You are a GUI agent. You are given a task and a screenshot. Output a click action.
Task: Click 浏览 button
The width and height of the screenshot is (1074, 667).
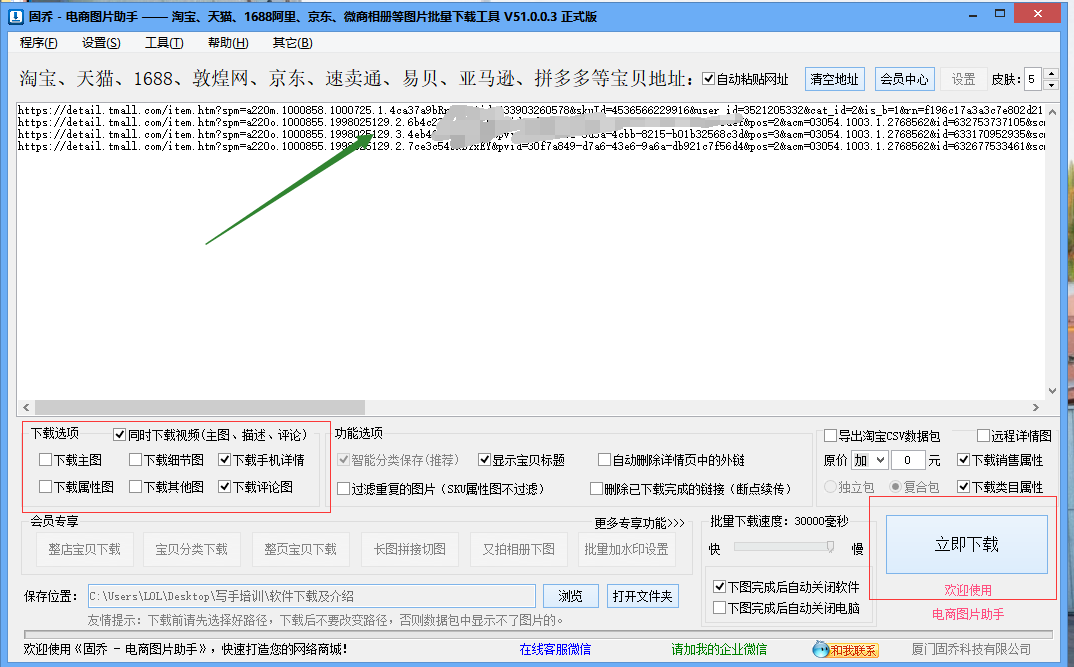571,596
